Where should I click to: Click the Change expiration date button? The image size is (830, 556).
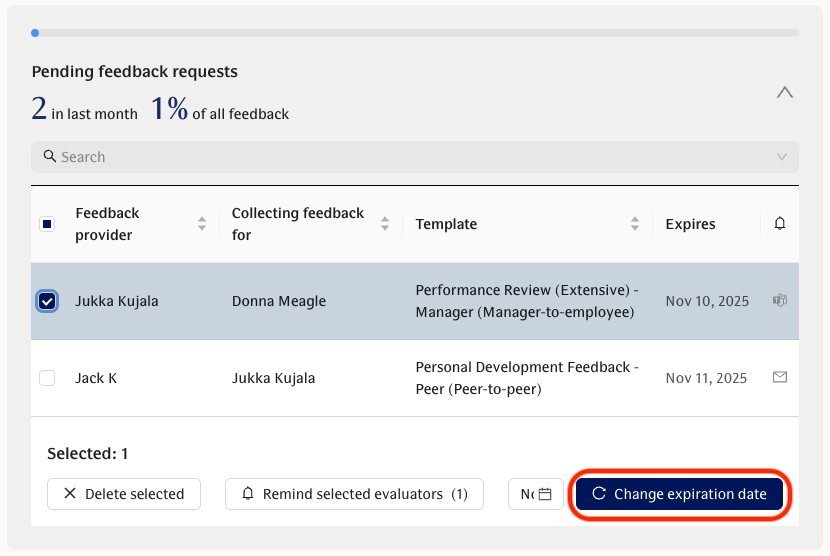point(679,494)
